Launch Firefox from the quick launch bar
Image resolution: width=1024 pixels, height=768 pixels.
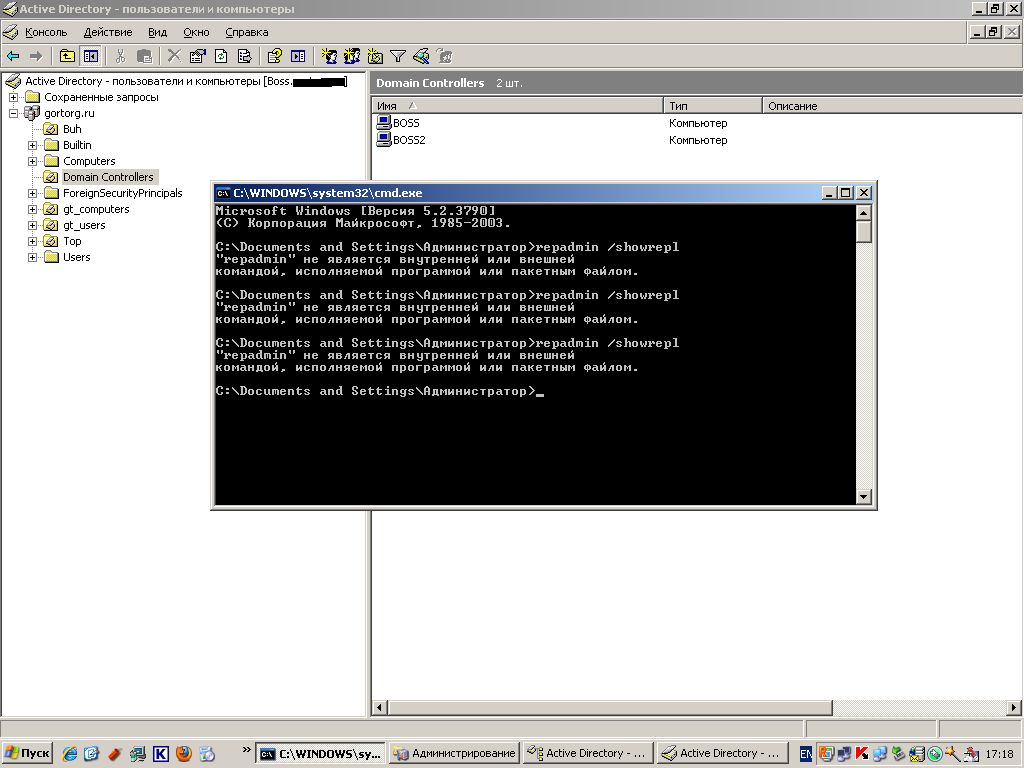184,754
